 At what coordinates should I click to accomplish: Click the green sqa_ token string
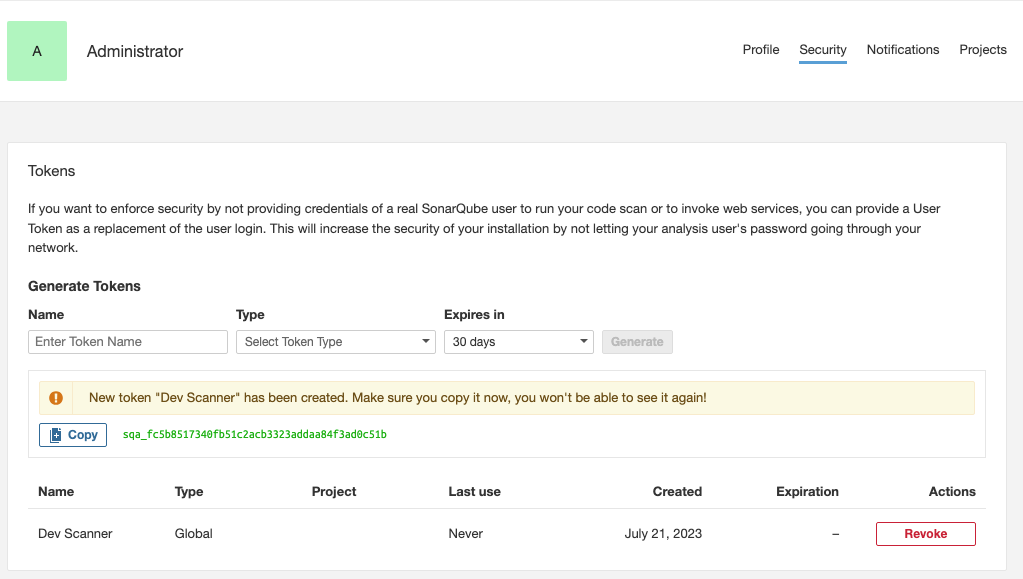tap(254, 435)
